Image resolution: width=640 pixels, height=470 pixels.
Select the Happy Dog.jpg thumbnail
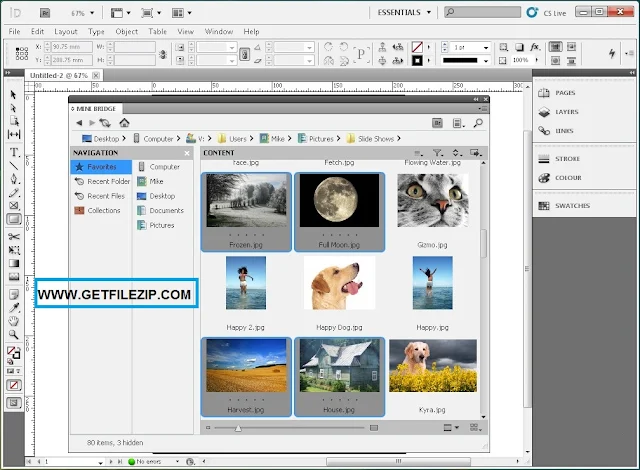[339, 283]
